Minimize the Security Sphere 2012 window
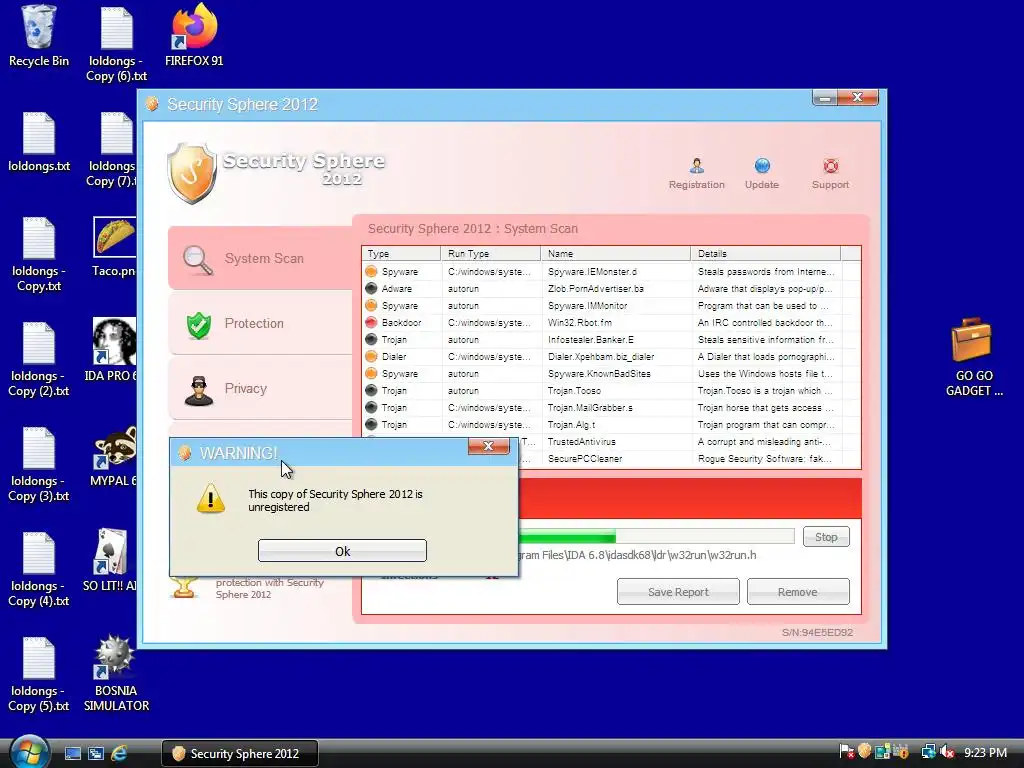 [825, 98]
